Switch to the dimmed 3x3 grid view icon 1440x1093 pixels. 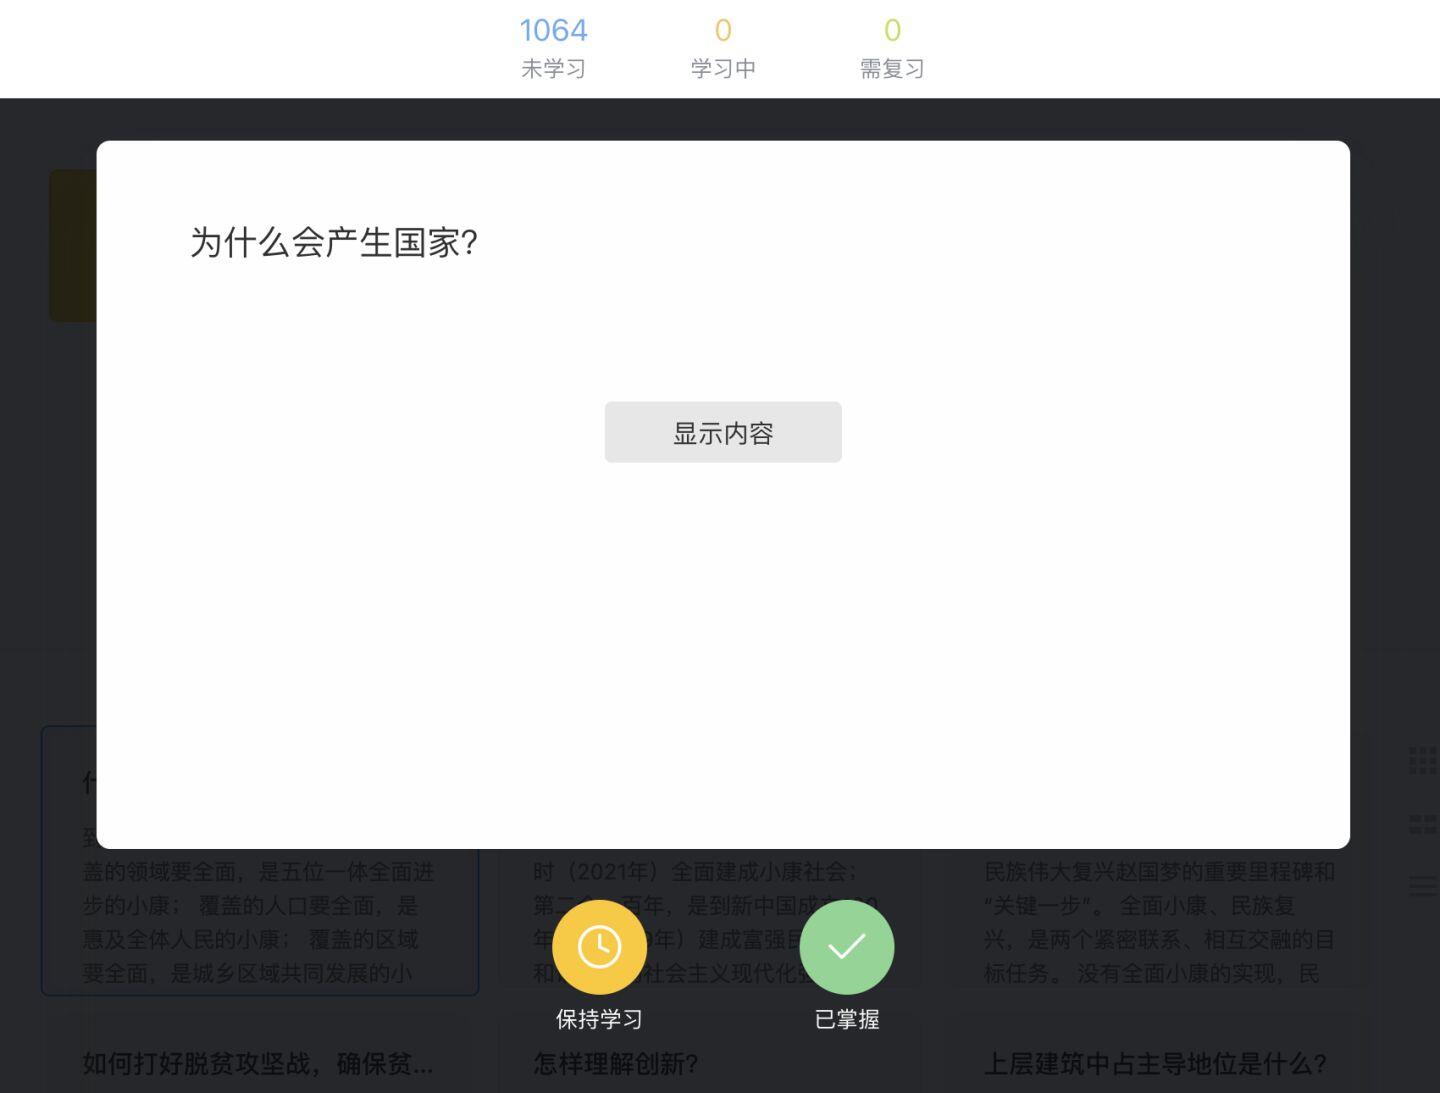coord(1422,760)
